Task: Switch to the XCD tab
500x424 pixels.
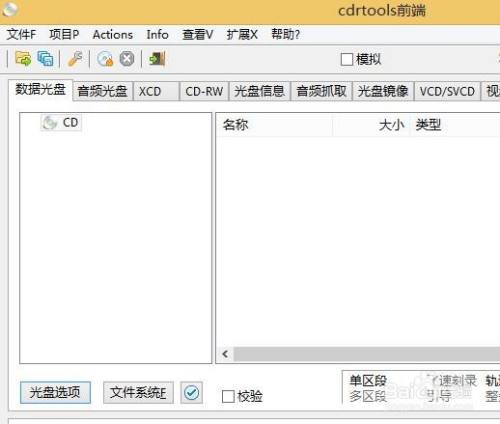Action: (156, 91)
